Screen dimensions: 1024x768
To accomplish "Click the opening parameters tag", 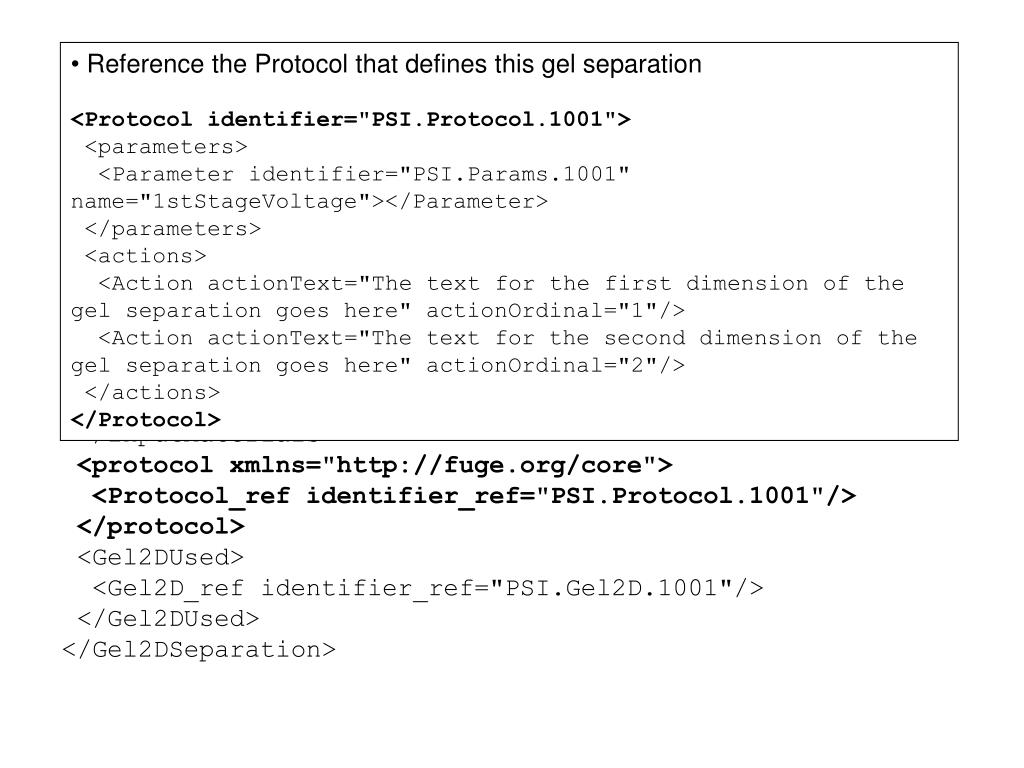I will tap(167, 147).
